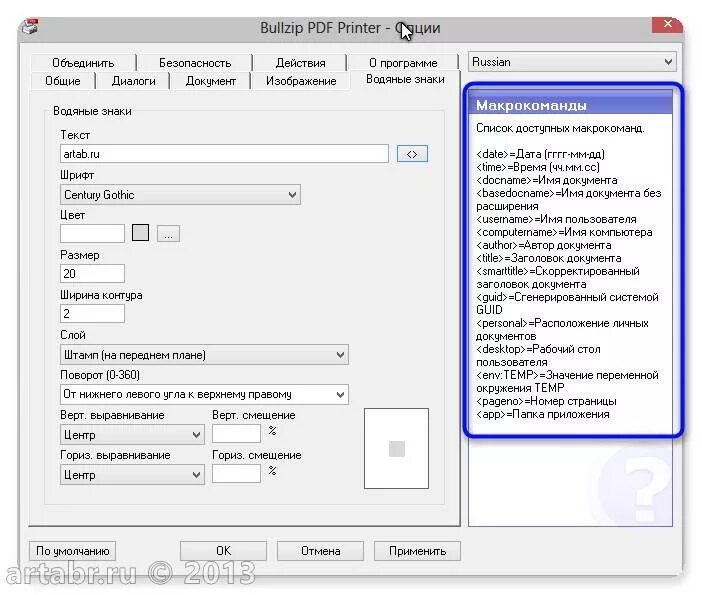
Task: Click the Верт. смещение field
Action: (236, 433)
